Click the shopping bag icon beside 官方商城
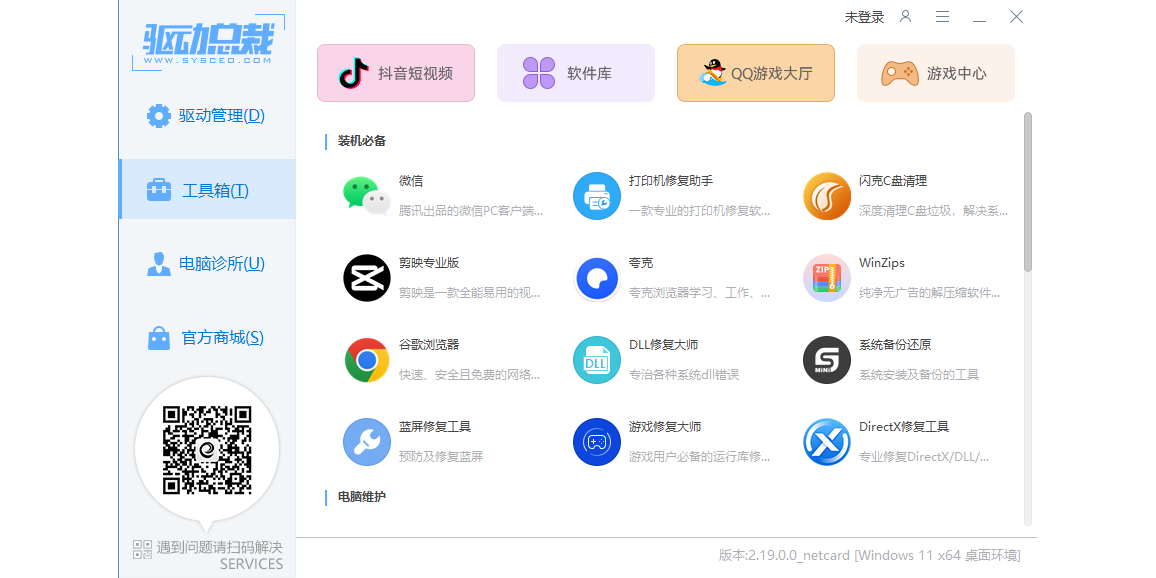This screenshot has height=578, width=1156. click(x=159, y=338)
